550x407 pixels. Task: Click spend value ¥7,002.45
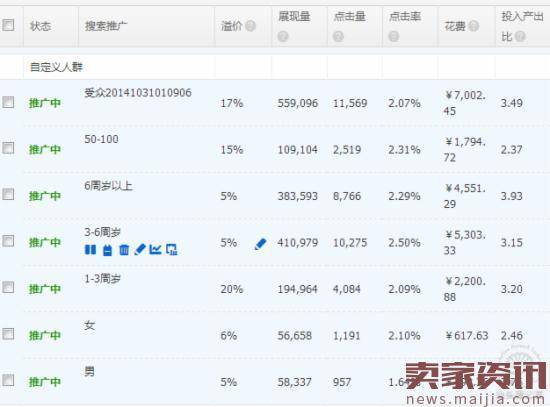pyautogui.click(x=465, y=103)
